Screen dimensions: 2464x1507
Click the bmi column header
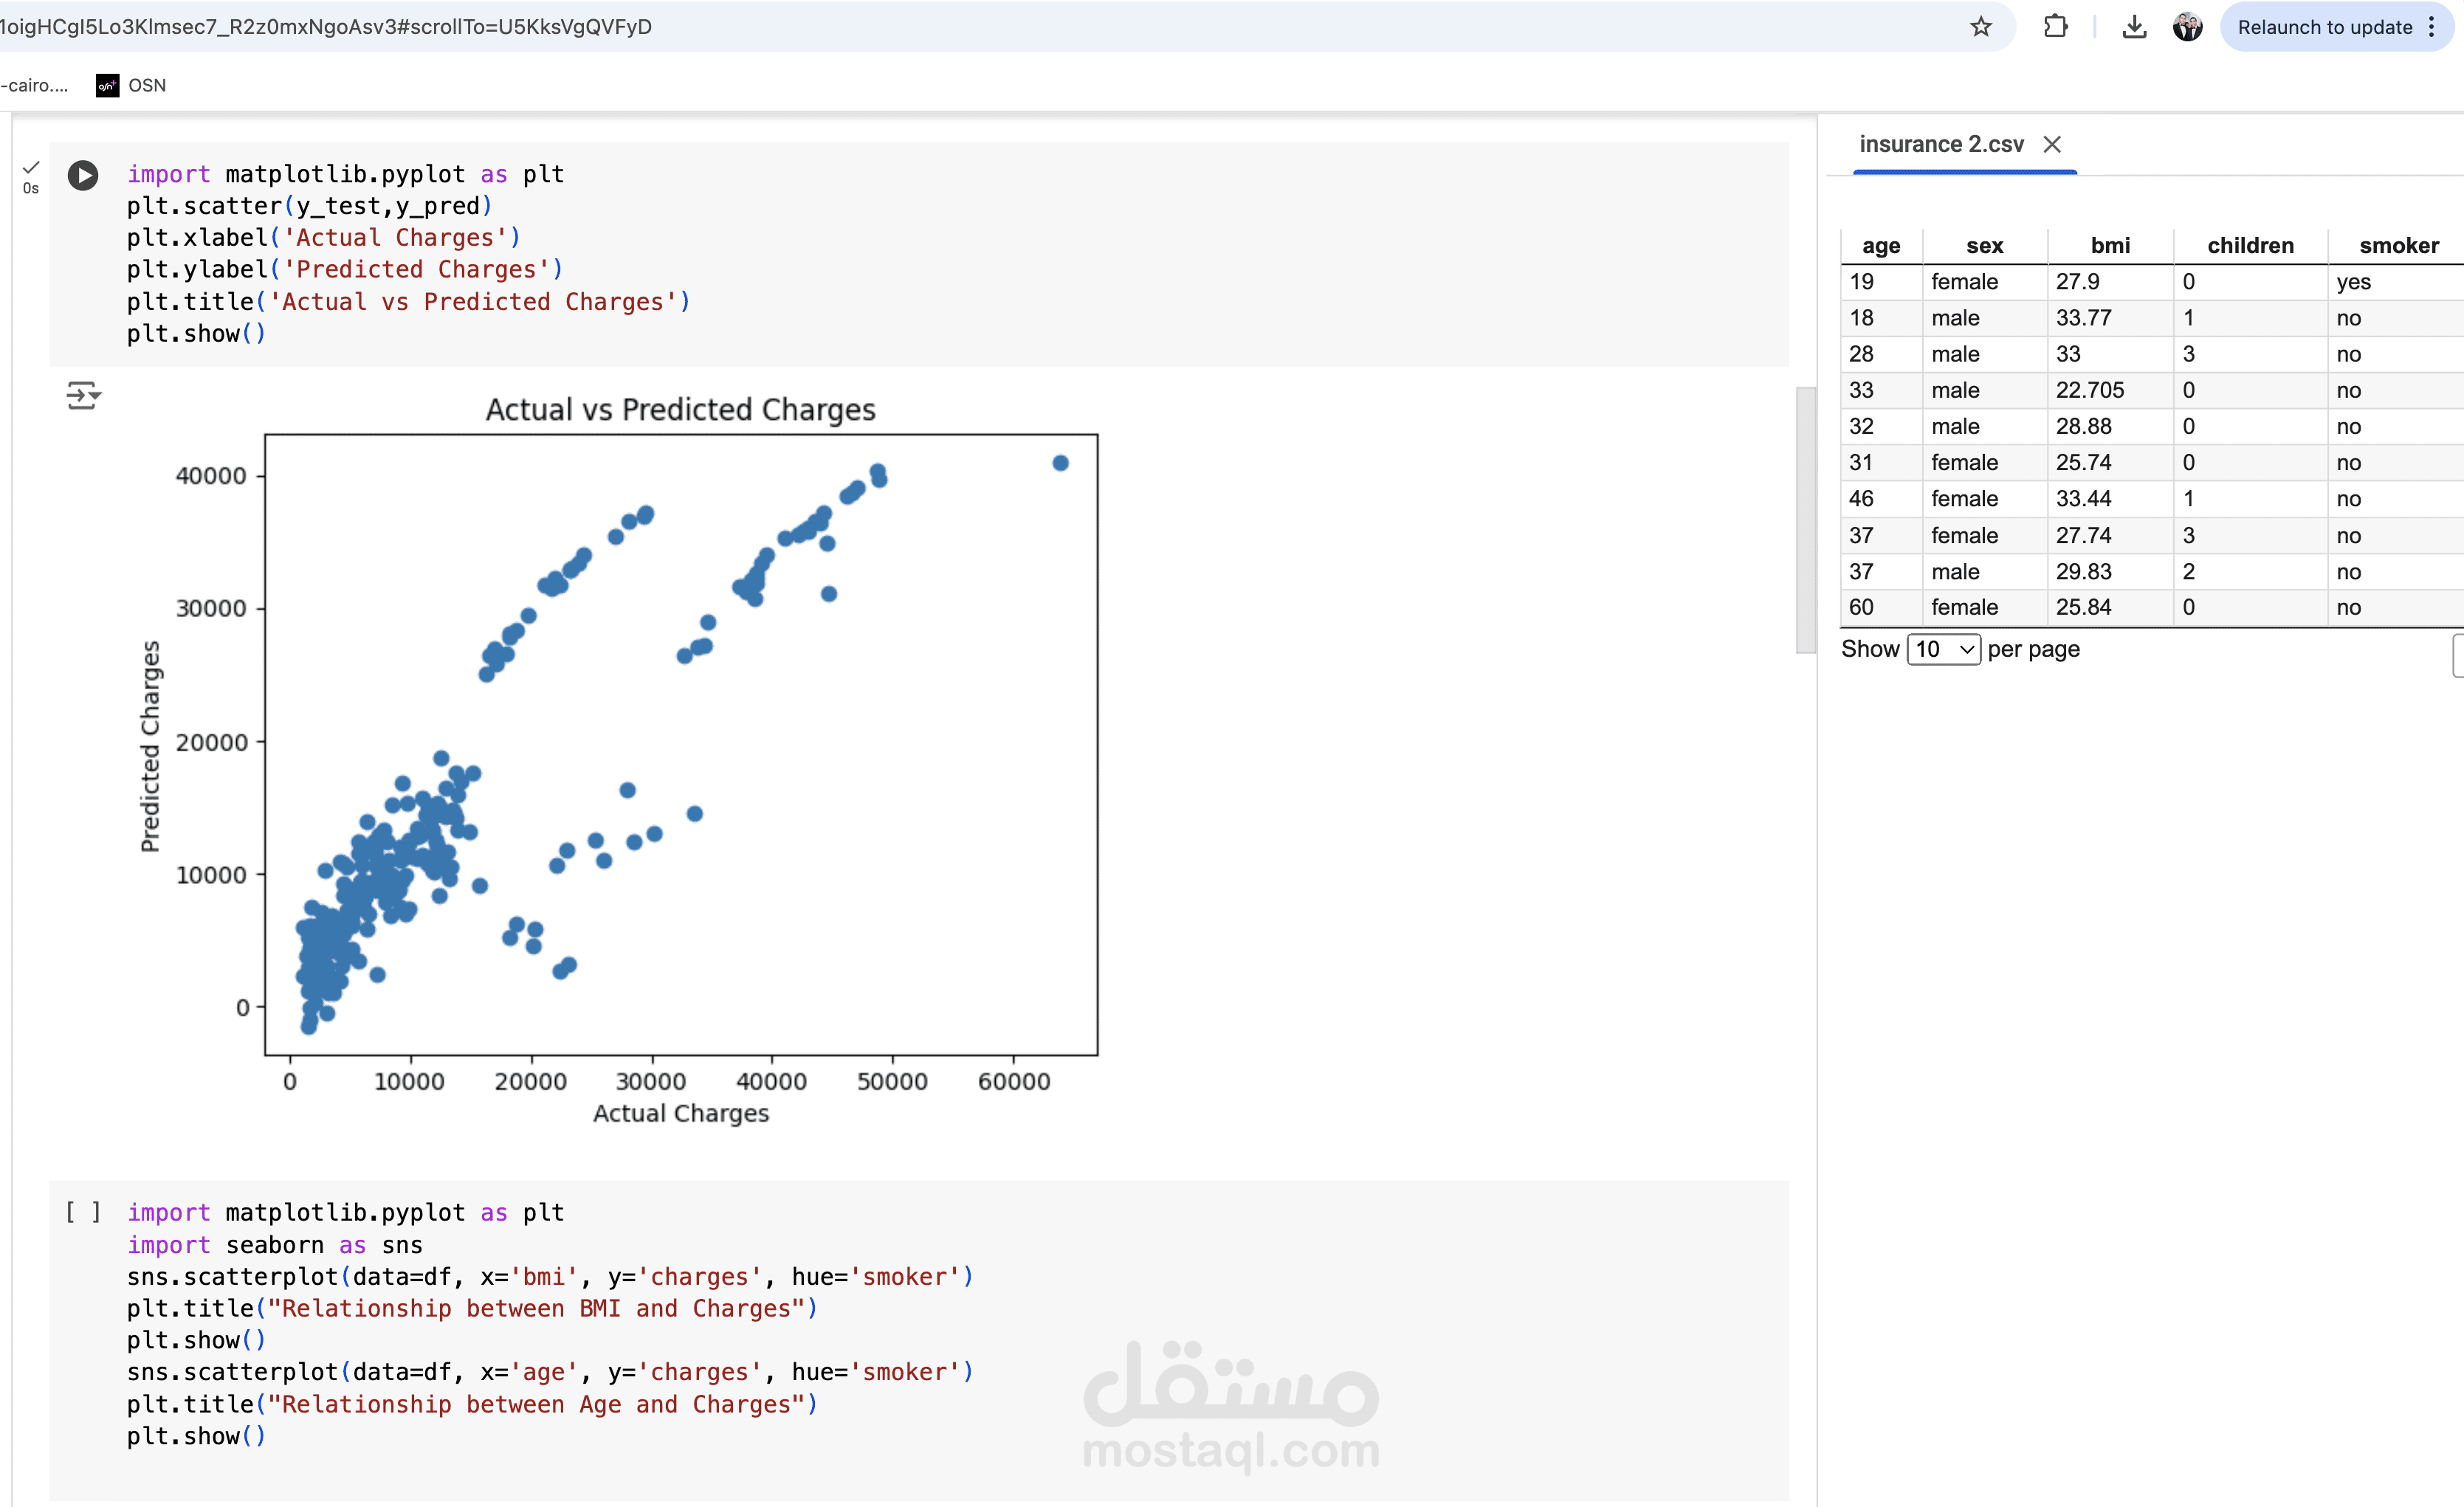click(2110, 245)
